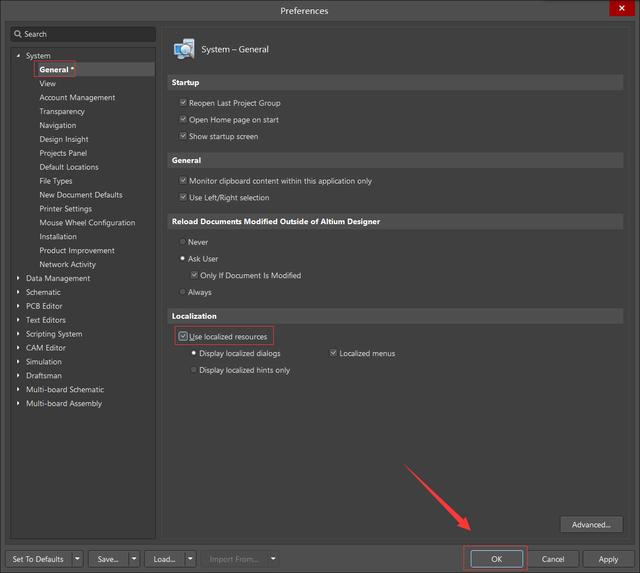This screenshot has width=640, height=573.
Task: Expand the Multi-board Assembly node
Action: coord(18,403)
